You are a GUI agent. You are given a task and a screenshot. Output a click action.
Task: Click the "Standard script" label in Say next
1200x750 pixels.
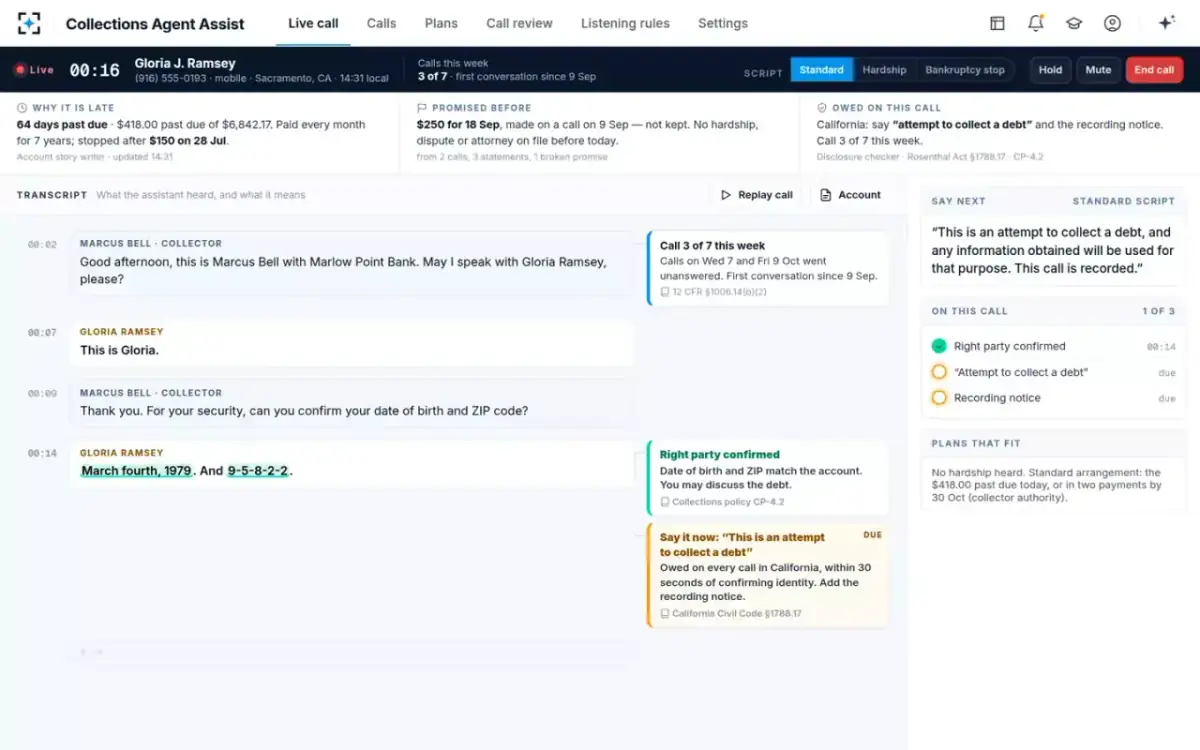pyautogui.click(x=1124, y=201)
